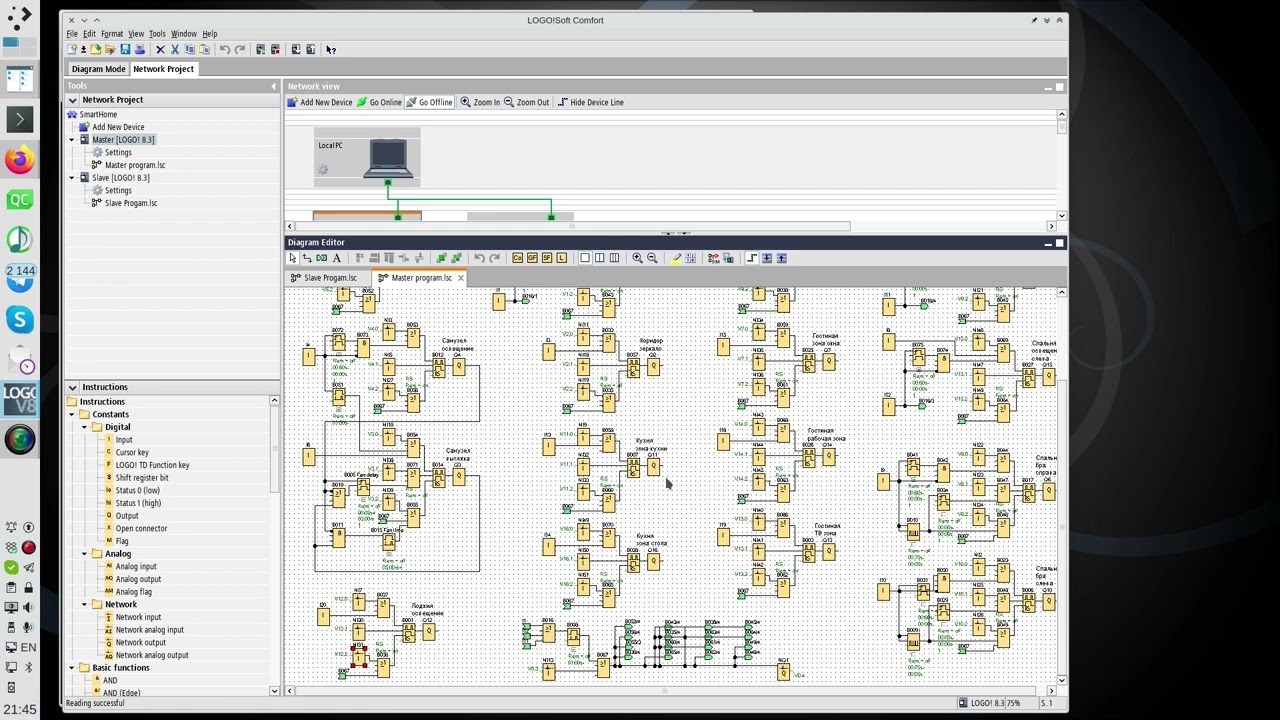Click the Paste icon in main toolbar
The height and width of the screenshot is (720, 1280).
point(204,49)
